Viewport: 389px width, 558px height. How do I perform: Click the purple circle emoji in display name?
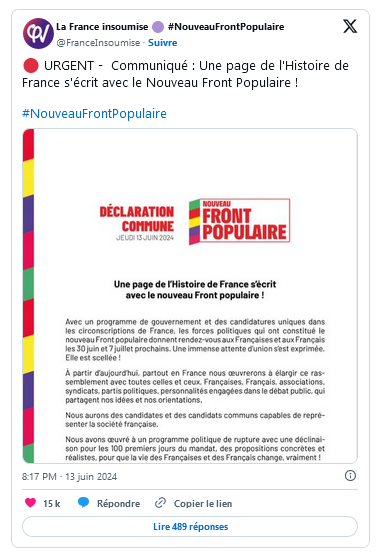pyautogui.click(x=158, y=27)
